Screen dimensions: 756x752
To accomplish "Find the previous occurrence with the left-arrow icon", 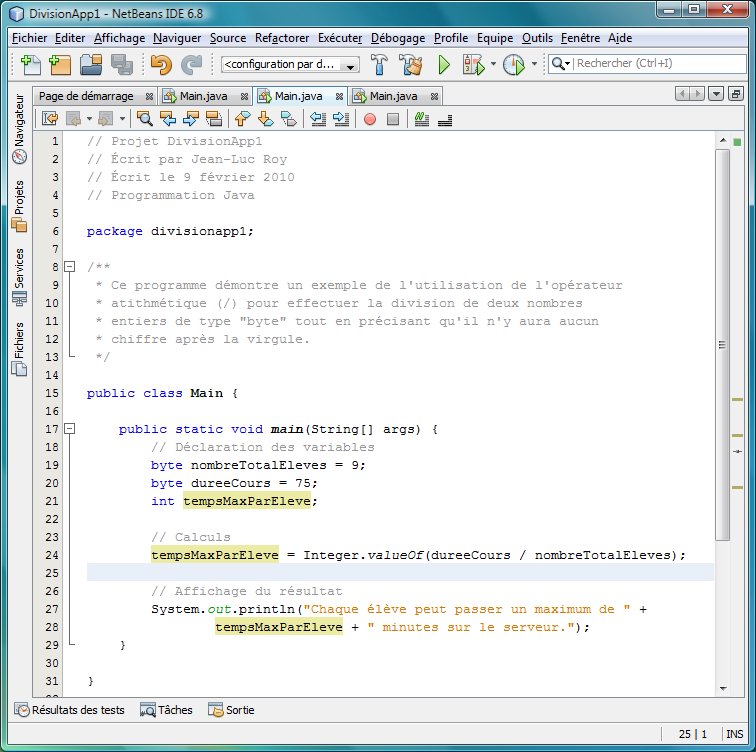I will click(167, 119).
